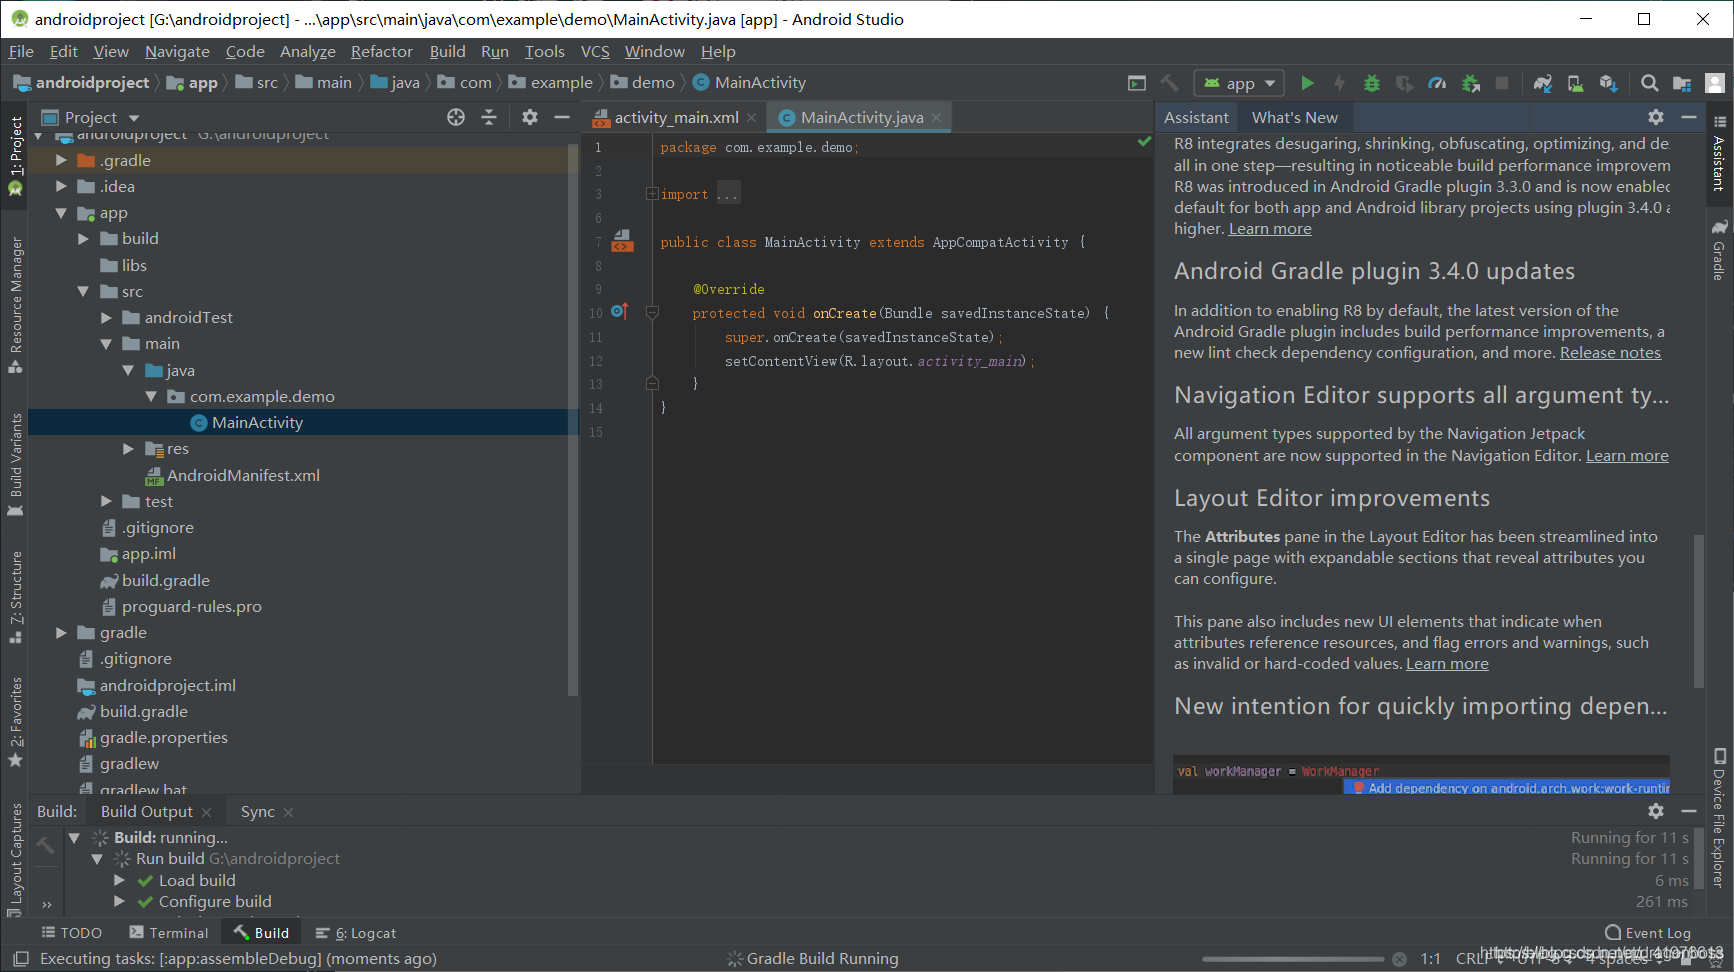Image resolution: width=1734 pixels, height=972 pixels.
Task: Attach debugger to Android process
Action: (1470, 83)
